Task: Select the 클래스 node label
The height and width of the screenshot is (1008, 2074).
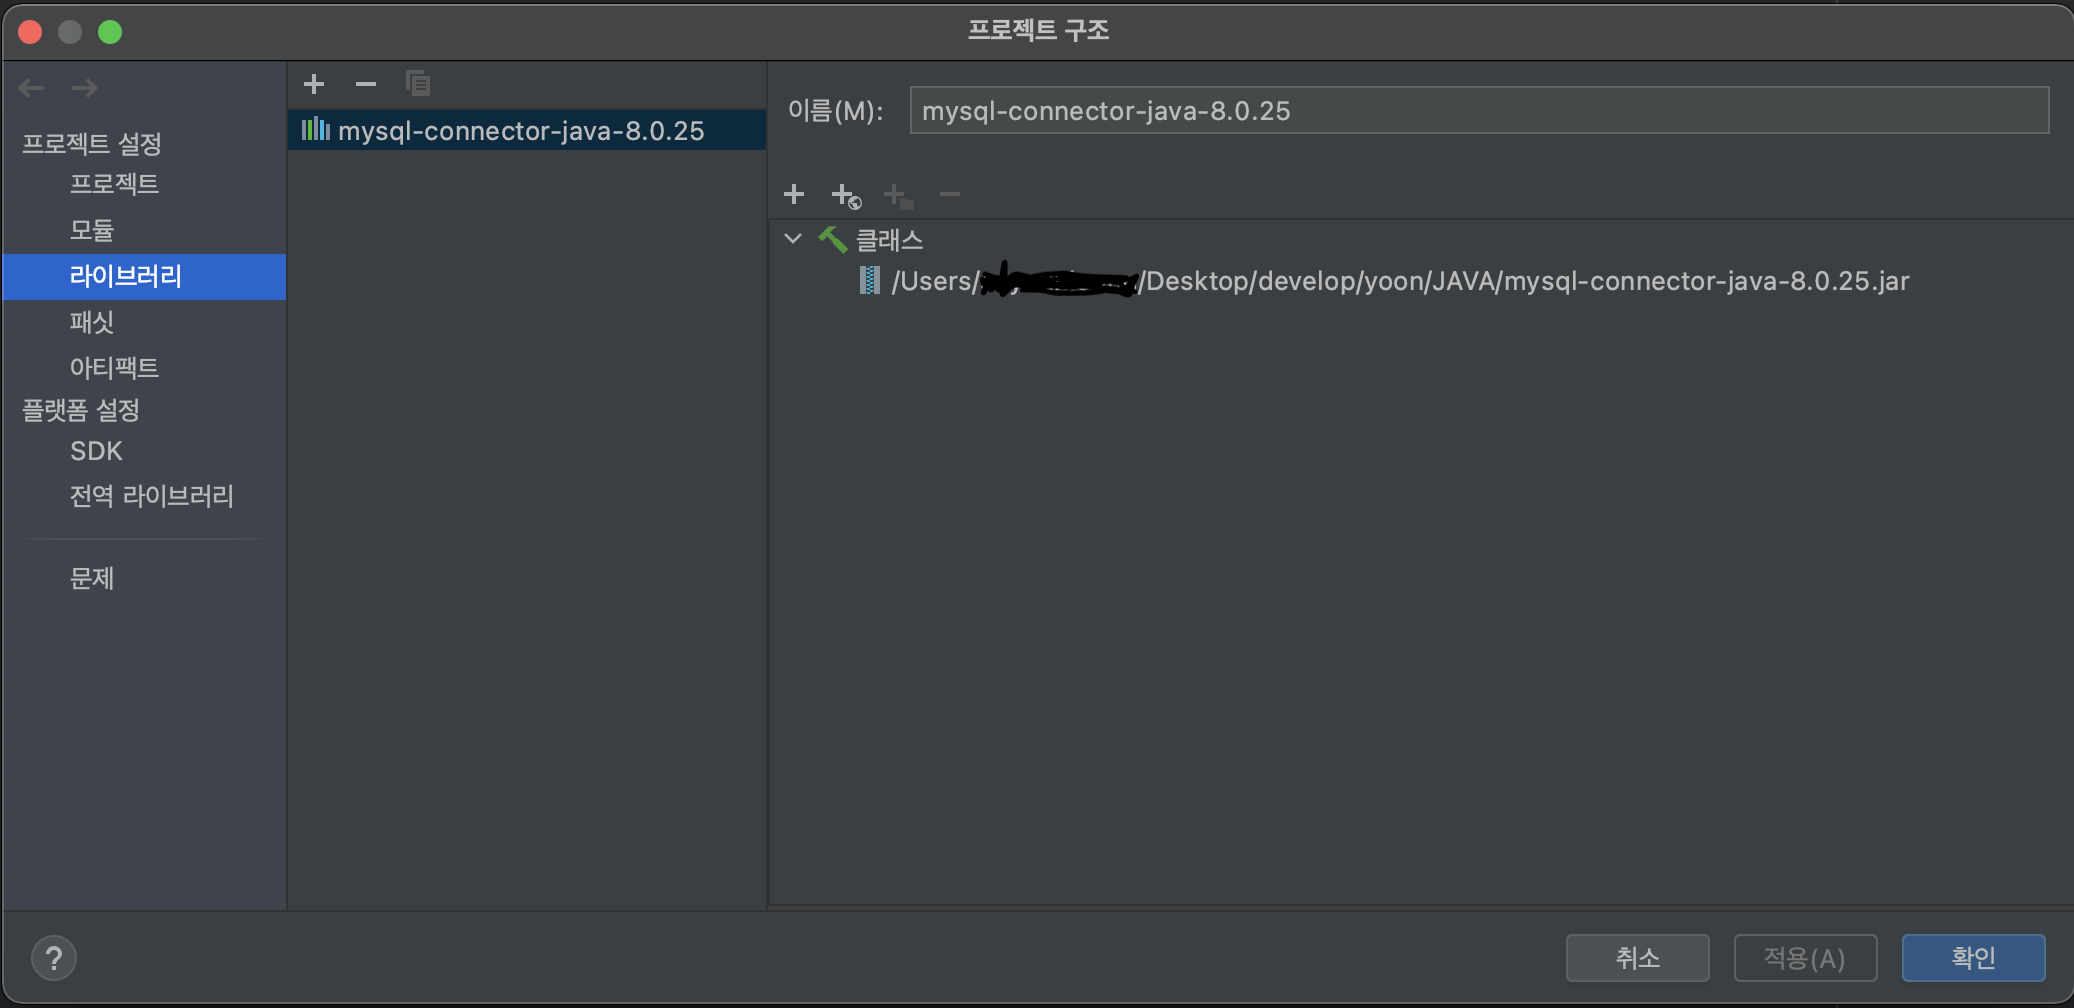Action: click(x=889, y=240)
